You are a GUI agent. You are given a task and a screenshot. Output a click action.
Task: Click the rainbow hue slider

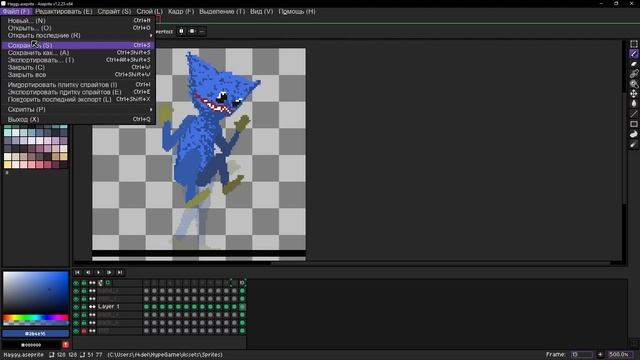[36, 317]
